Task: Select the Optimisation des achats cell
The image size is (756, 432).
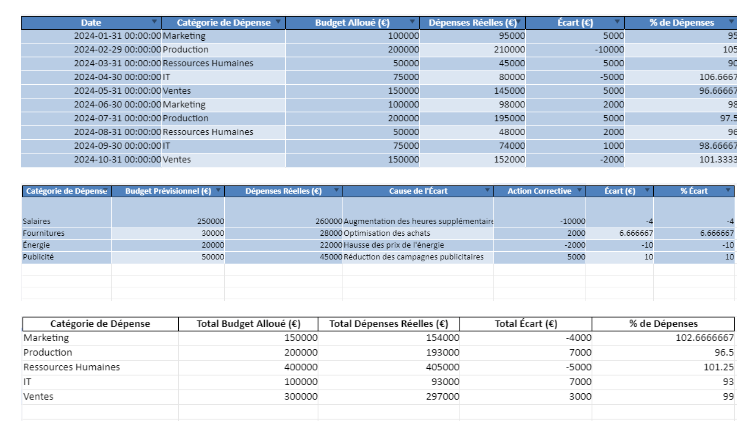Action: 418,233
